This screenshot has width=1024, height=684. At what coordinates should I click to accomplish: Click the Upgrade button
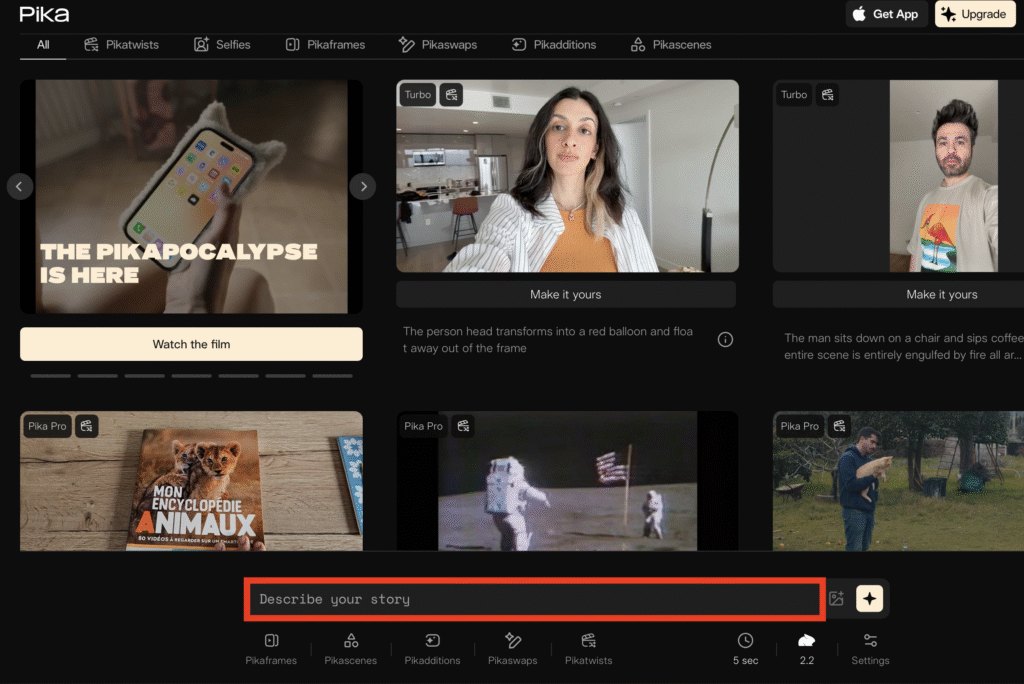[x=975, y=14]
